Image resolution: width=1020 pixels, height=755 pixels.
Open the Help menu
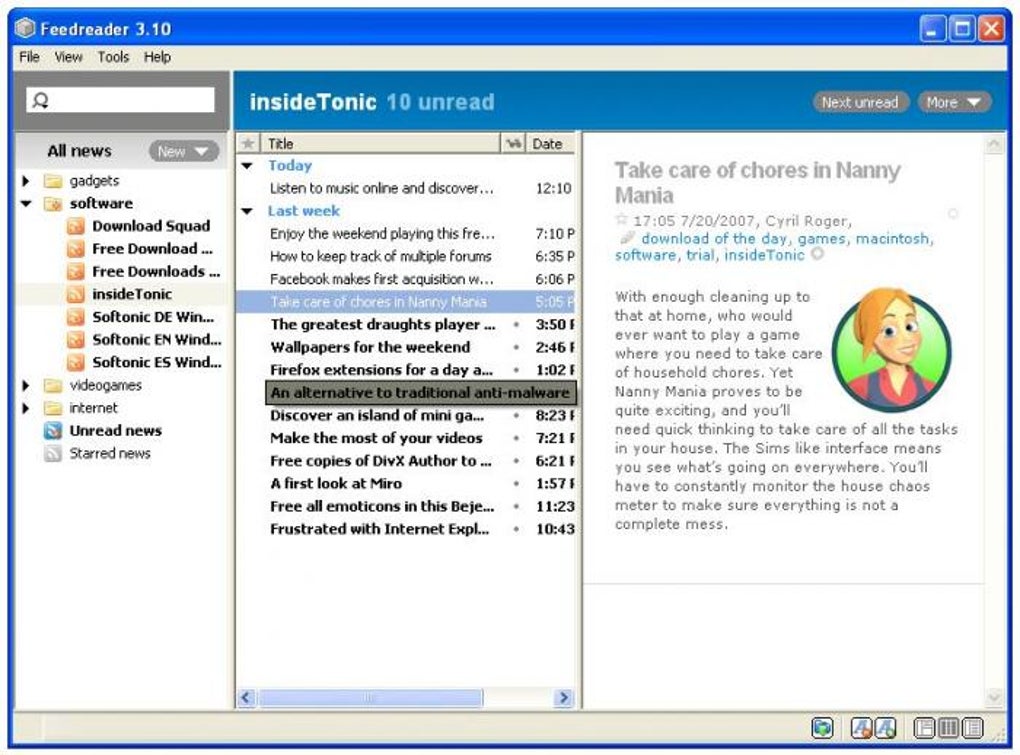click(x=157, y=57)
